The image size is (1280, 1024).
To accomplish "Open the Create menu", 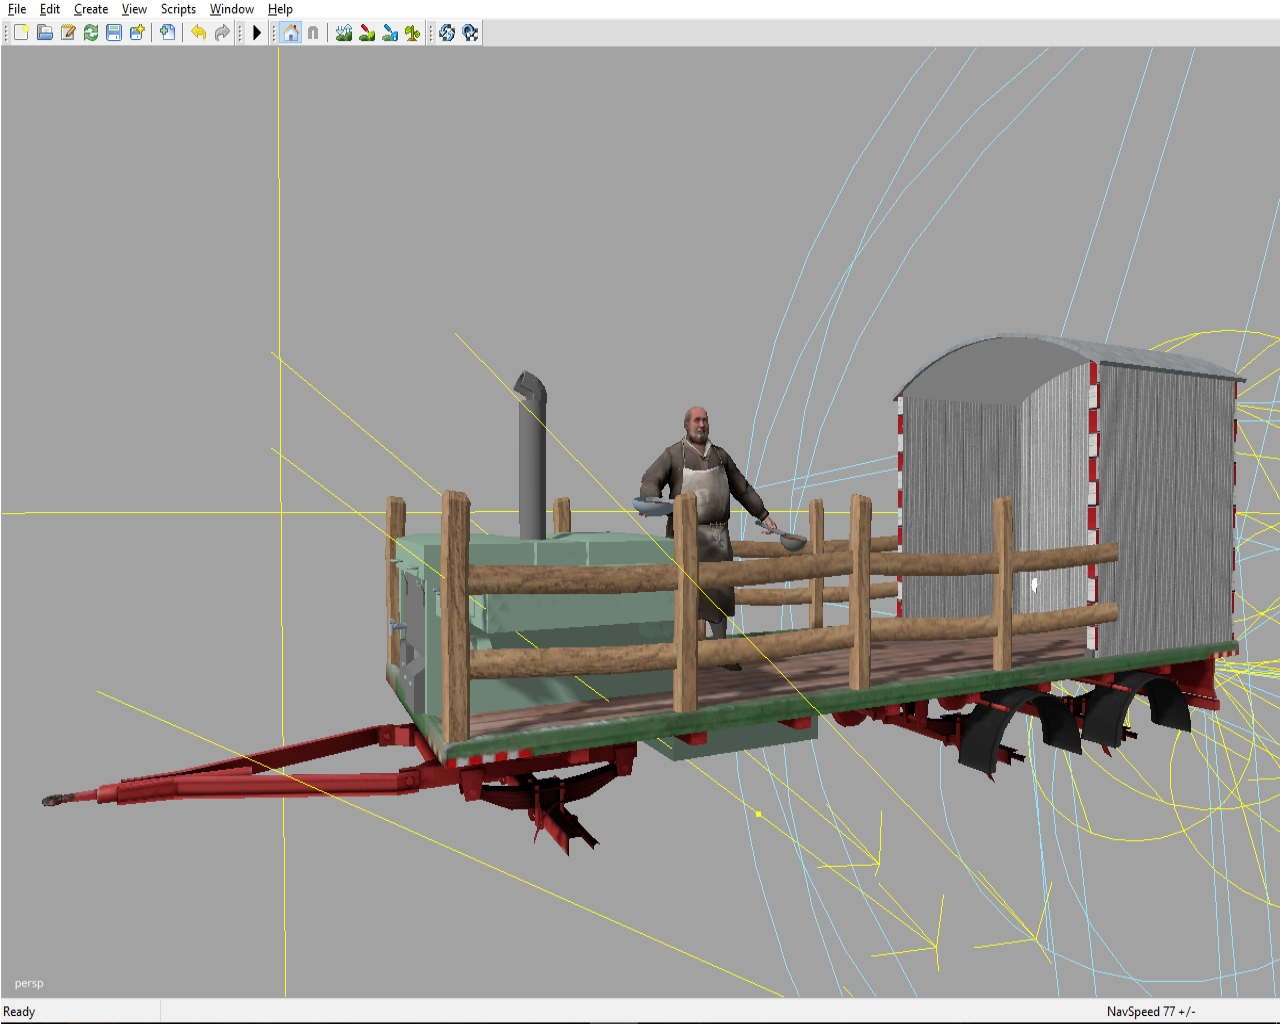I will [x=91, y=9].
